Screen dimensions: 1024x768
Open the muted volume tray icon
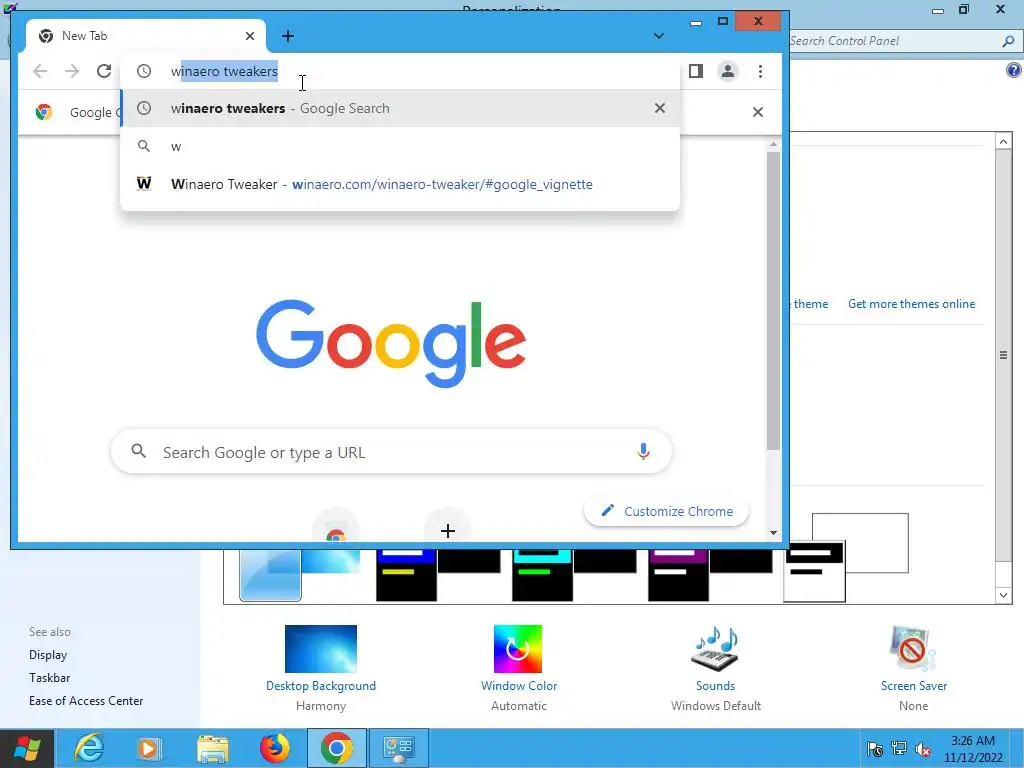(923, 748)
